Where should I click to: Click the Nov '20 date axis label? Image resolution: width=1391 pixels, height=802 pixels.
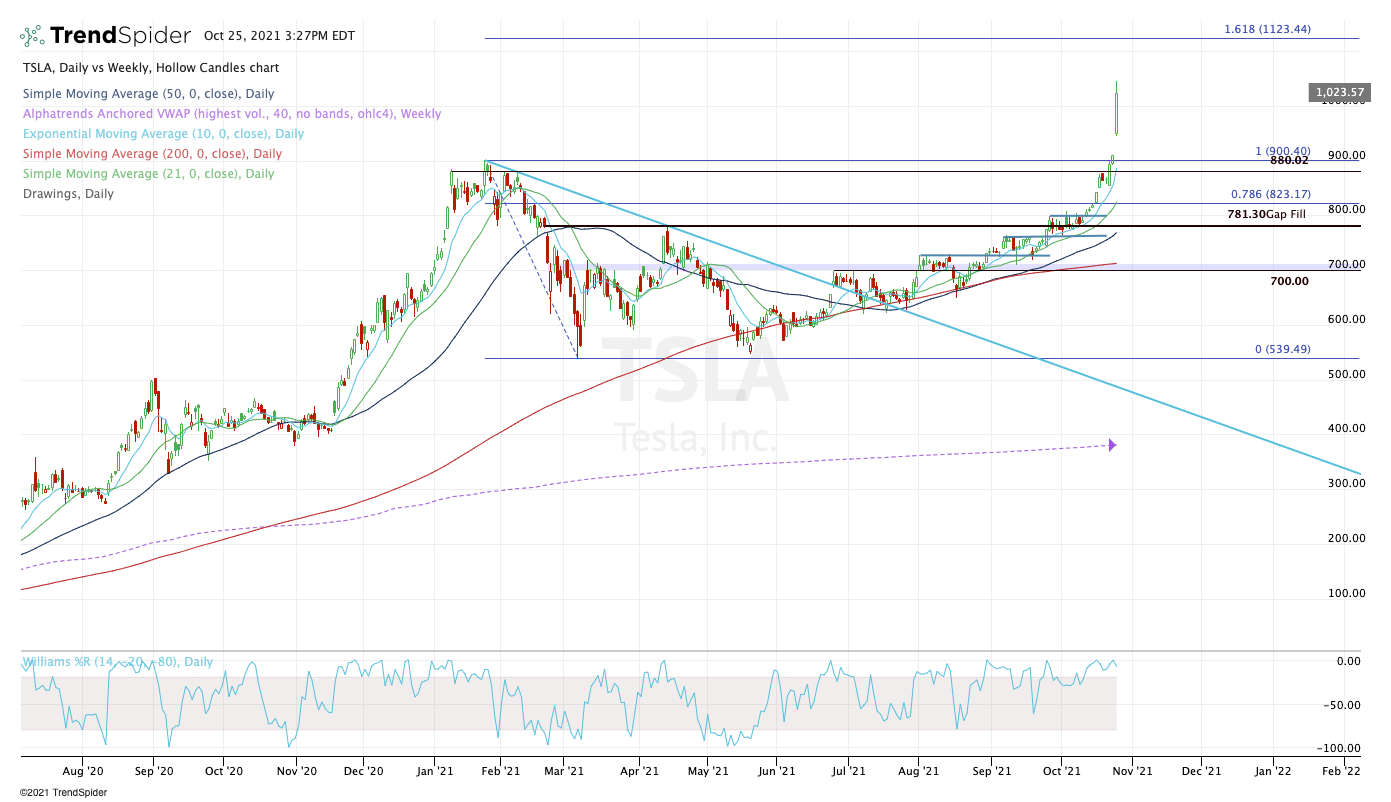coord(296,772)
